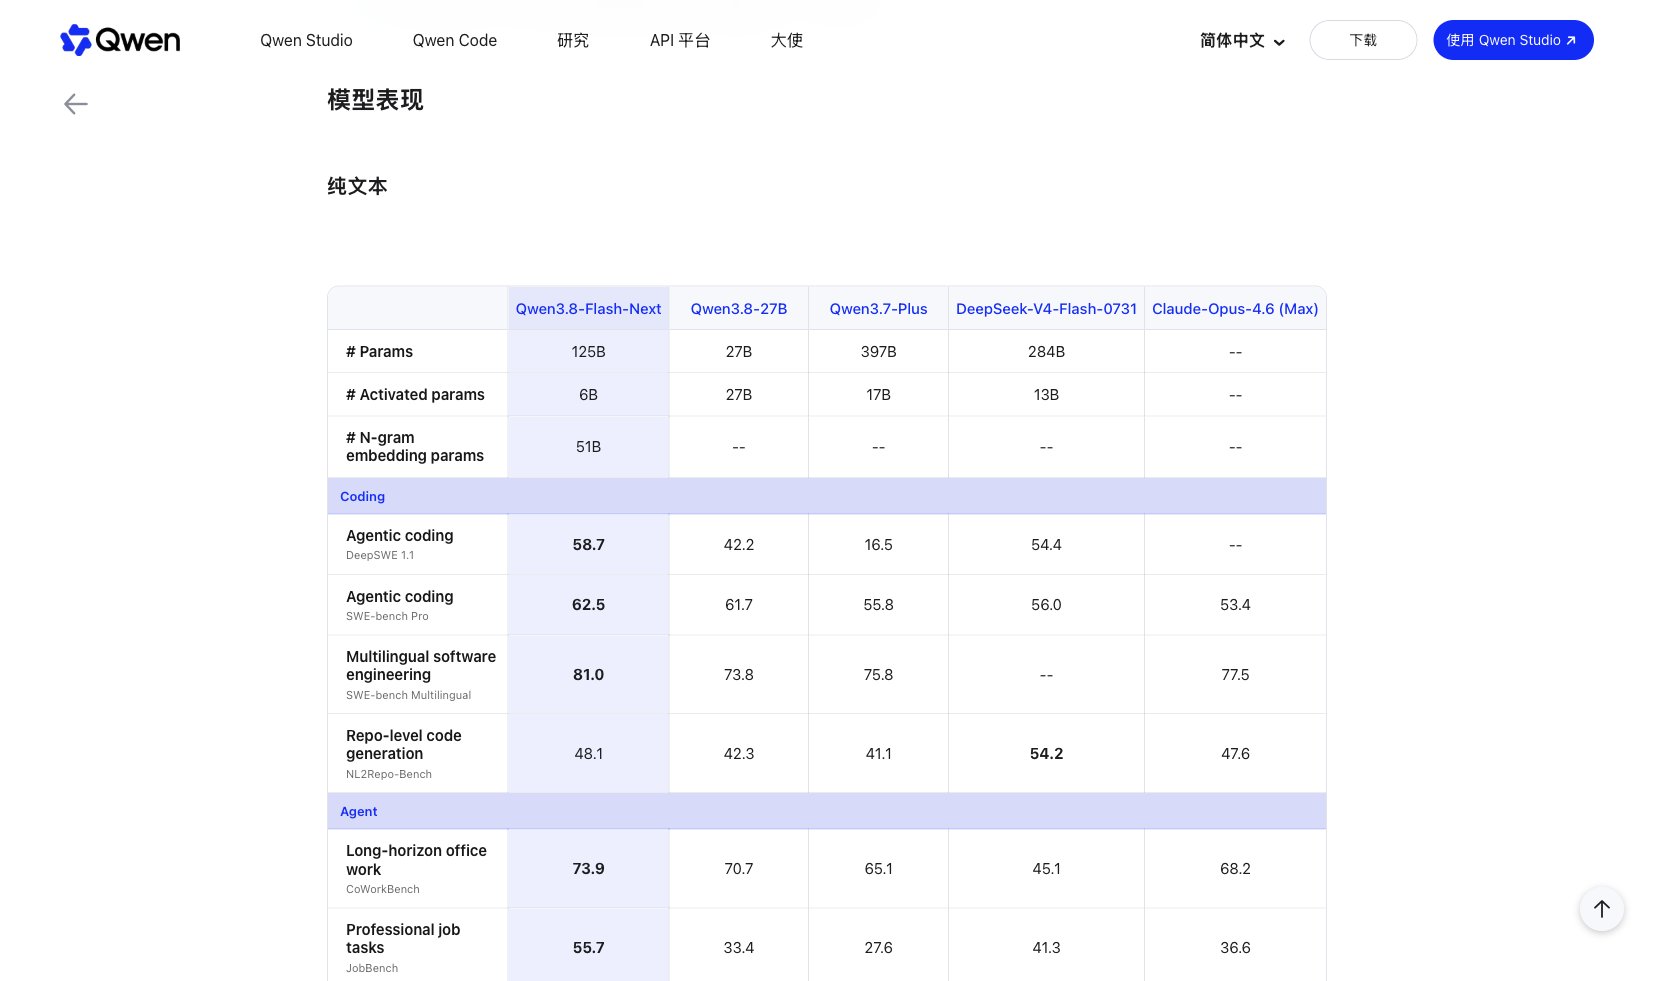The width and height of the screenshot is (1654, 981).
Task: Click the SWE-bench Multilingual benchmark label
Action: 408,695
